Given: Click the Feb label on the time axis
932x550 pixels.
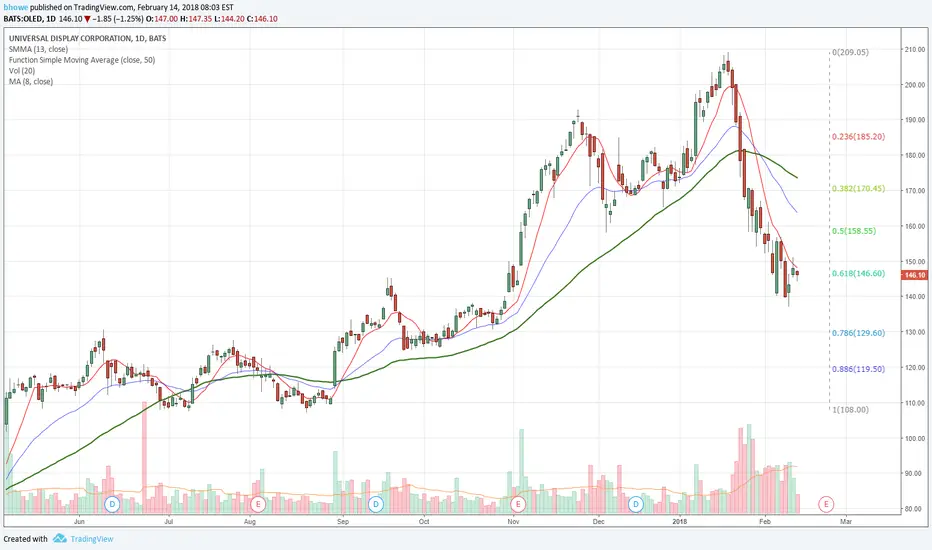Looking at the screenshot, I should click(765, 521).
